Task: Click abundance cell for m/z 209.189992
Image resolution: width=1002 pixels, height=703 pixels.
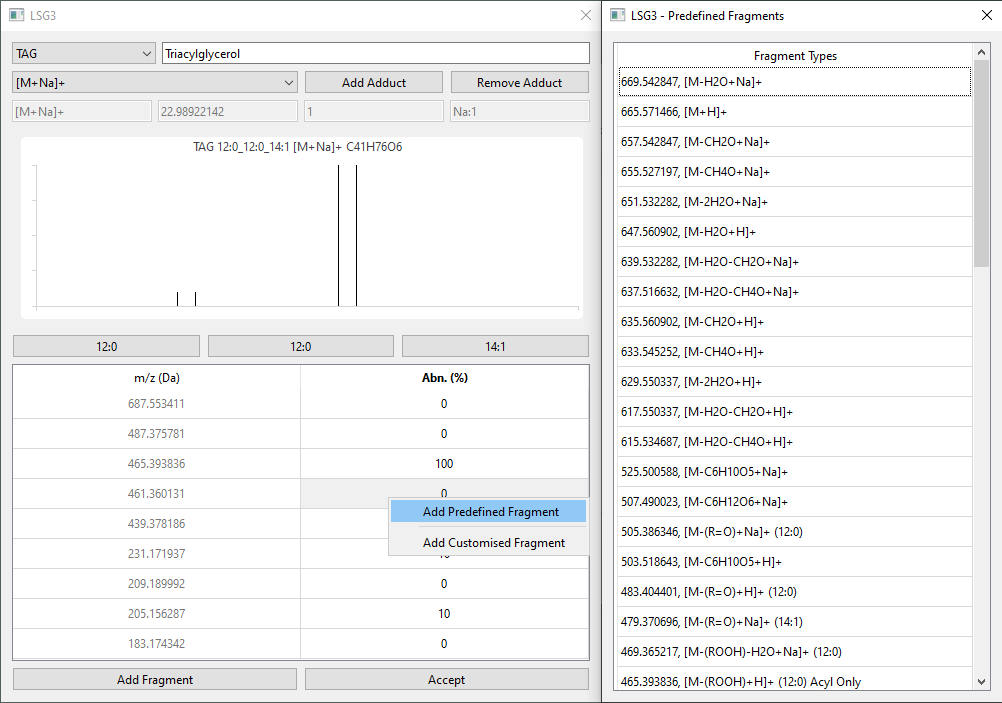Action: [445, 584]
